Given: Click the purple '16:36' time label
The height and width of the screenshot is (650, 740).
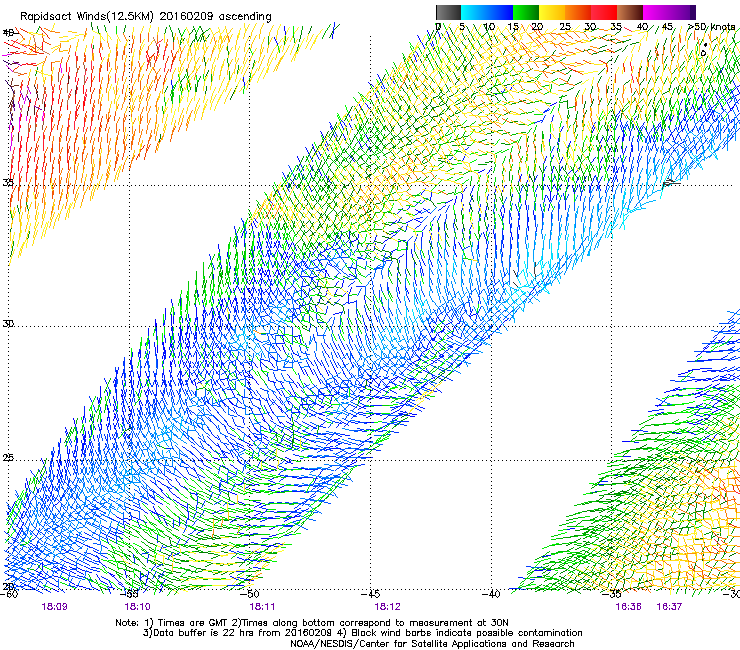Looking at the screenshot, I should pos(628,607).
